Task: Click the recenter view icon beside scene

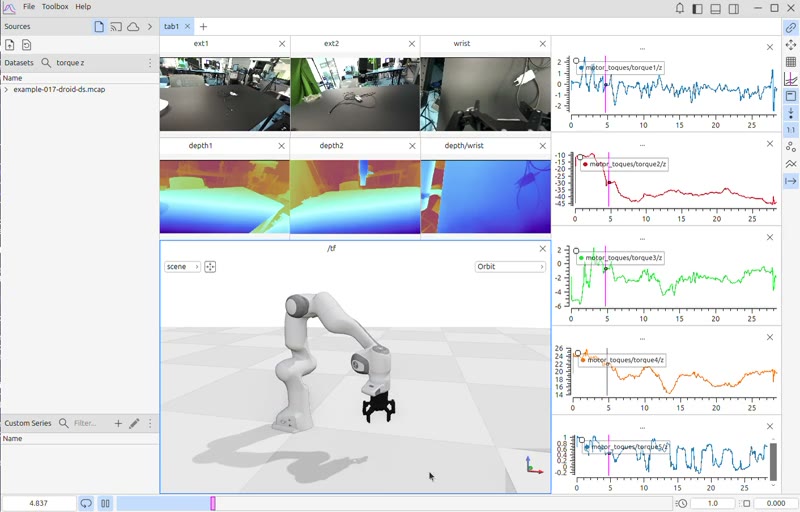Action: tap(210, 267)
